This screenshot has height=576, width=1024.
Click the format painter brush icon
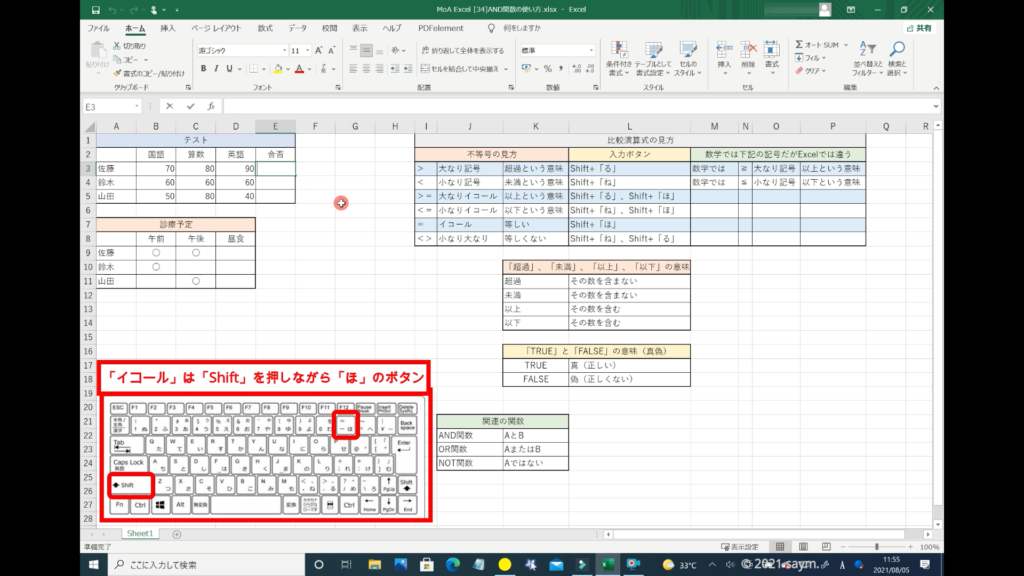pyautogui.click(x=119, y=73)
